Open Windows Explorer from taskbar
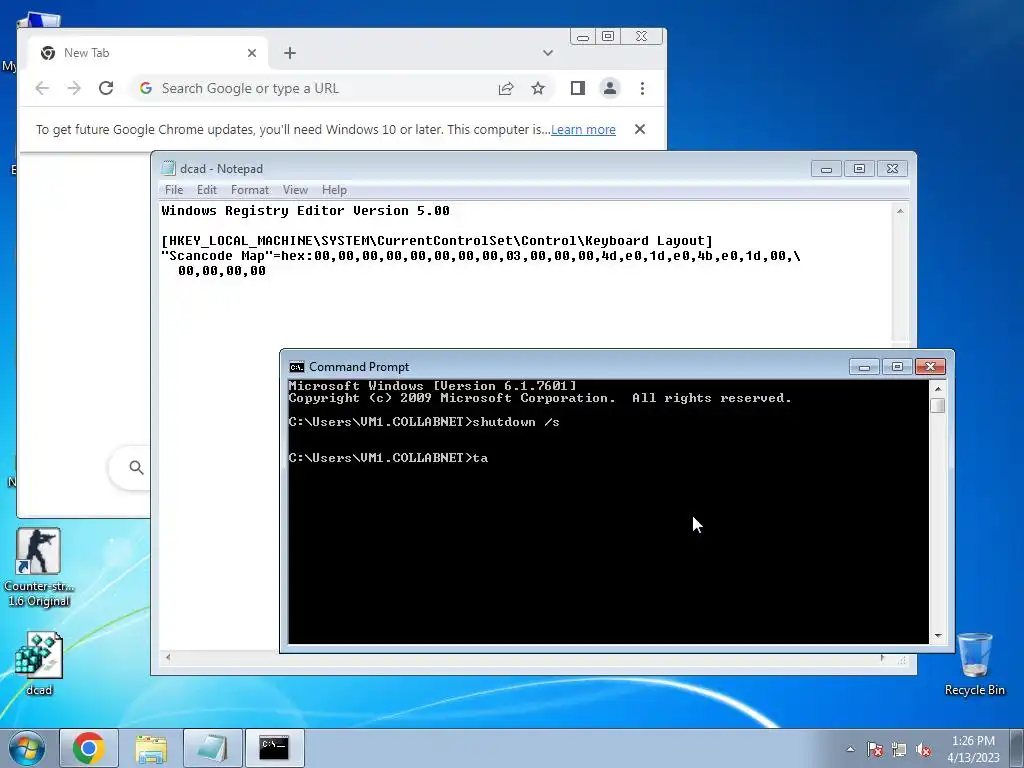This screenshot has width=1024, height=768. click(x=151, y=748)
